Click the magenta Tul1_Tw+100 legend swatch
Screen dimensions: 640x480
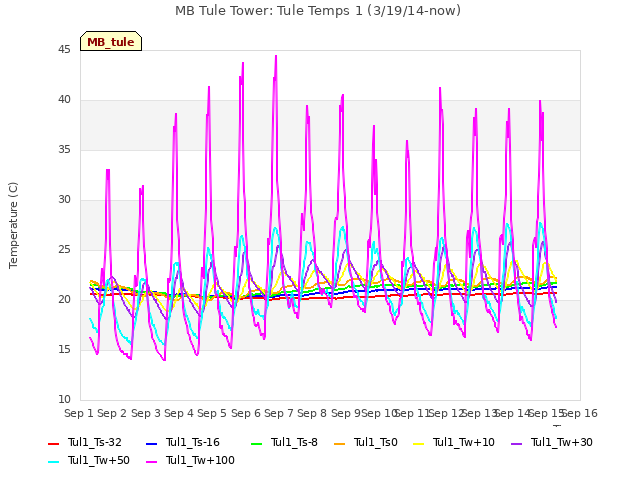tap(151, 461)
